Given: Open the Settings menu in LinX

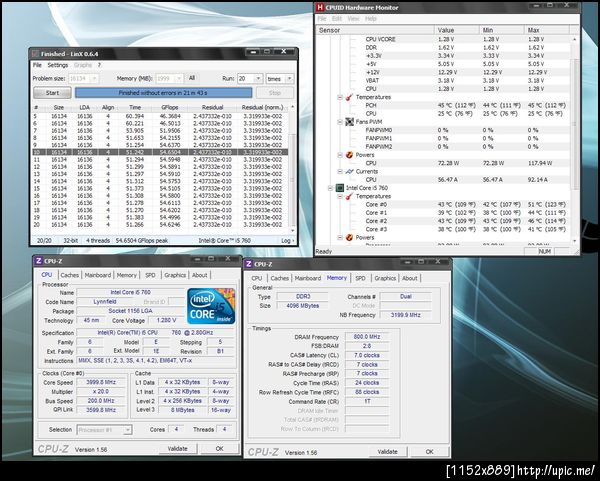Looking at the screenshot, I should [58, 65].
